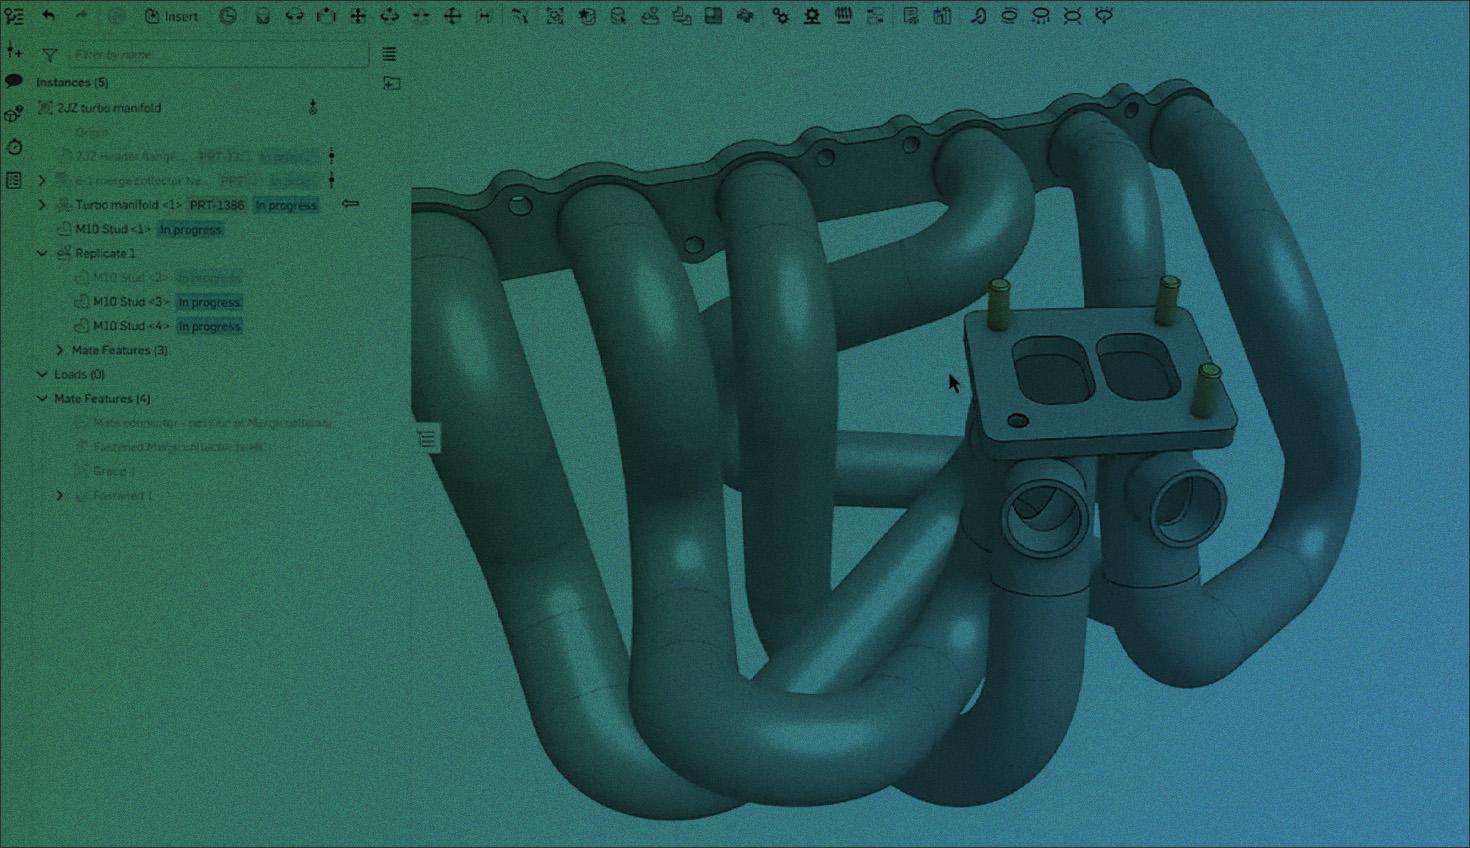Select M10 Stud <1> in the instance tree
1470x848 pixels.
pos(112,229)
